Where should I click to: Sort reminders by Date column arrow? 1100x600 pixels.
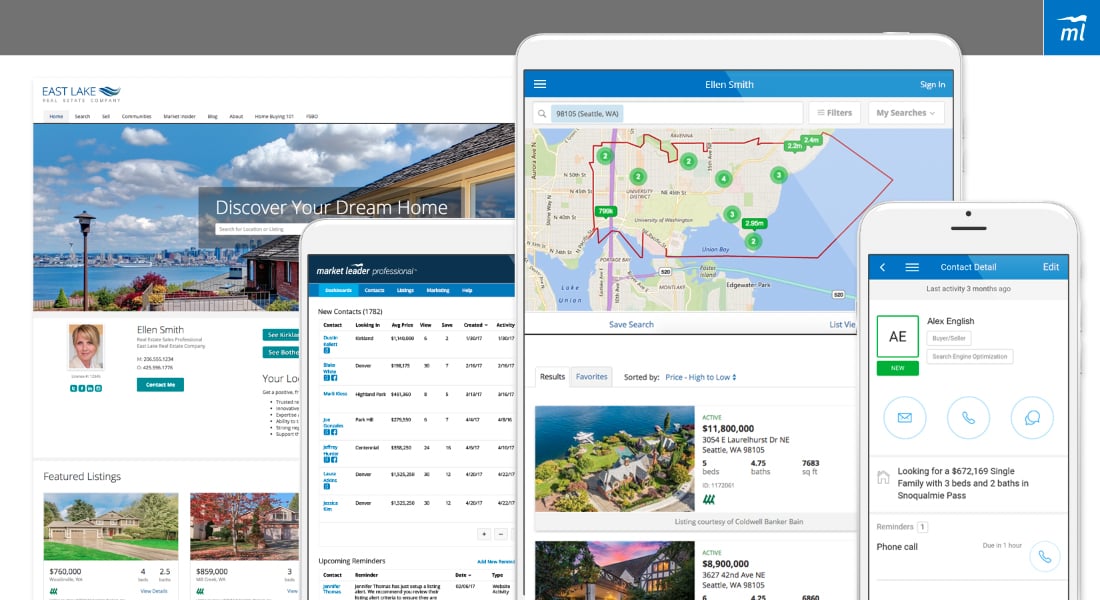[469, 575]
